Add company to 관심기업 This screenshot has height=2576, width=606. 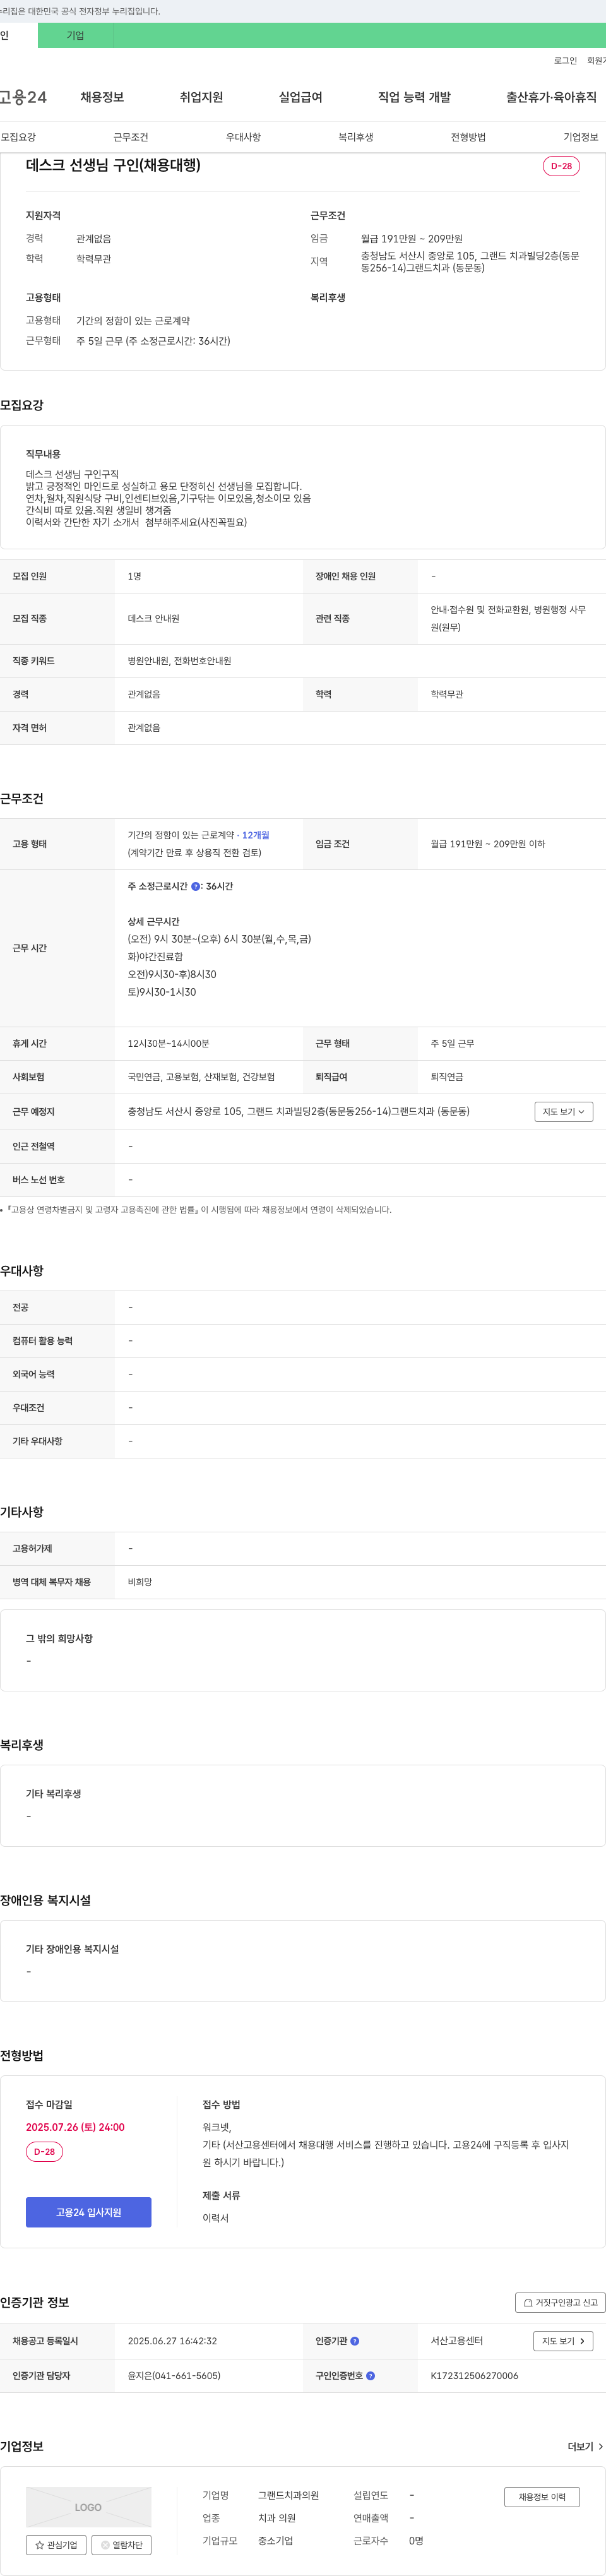point(56,2545)
